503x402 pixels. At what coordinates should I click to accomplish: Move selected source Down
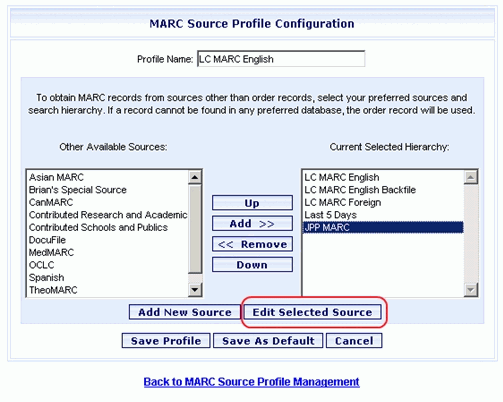[x=252, y=265]
